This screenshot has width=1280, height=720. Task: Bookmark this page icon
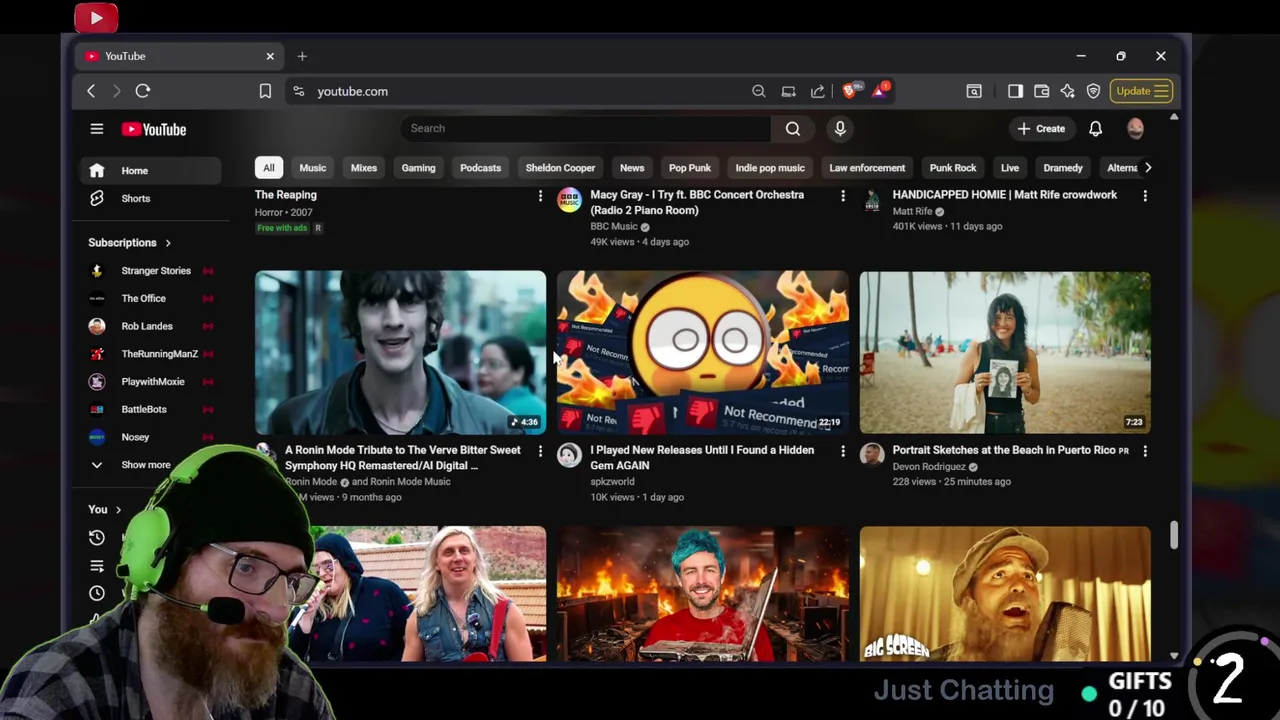(265, 91)
